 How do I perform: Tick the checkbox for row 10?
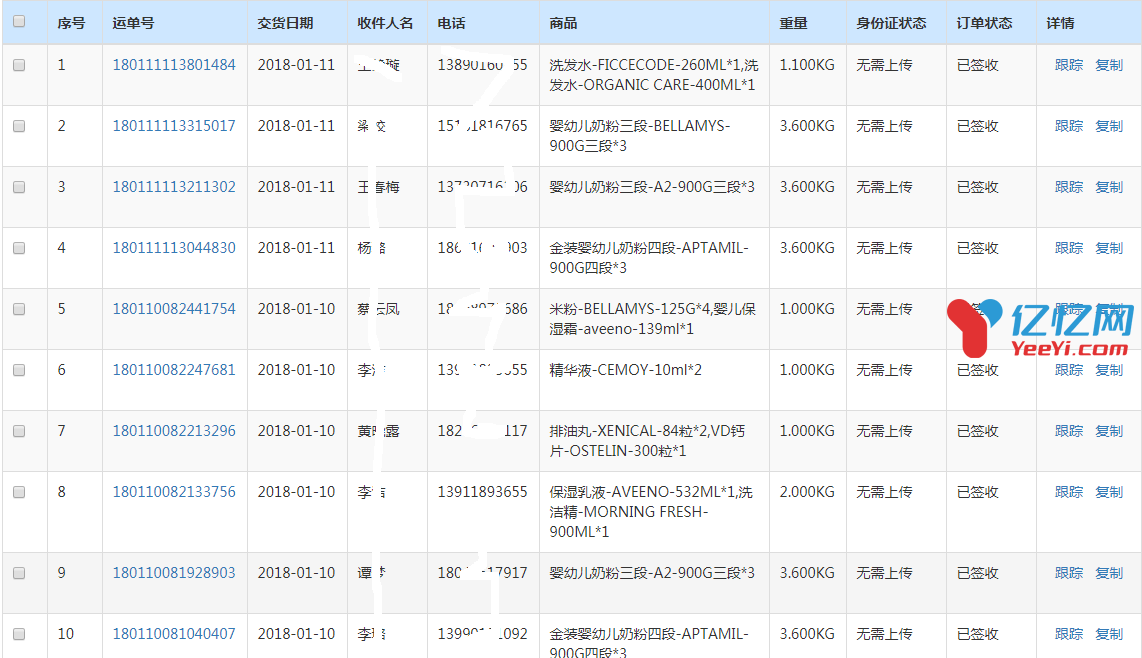pyautogui.click(x=19, y=634)
